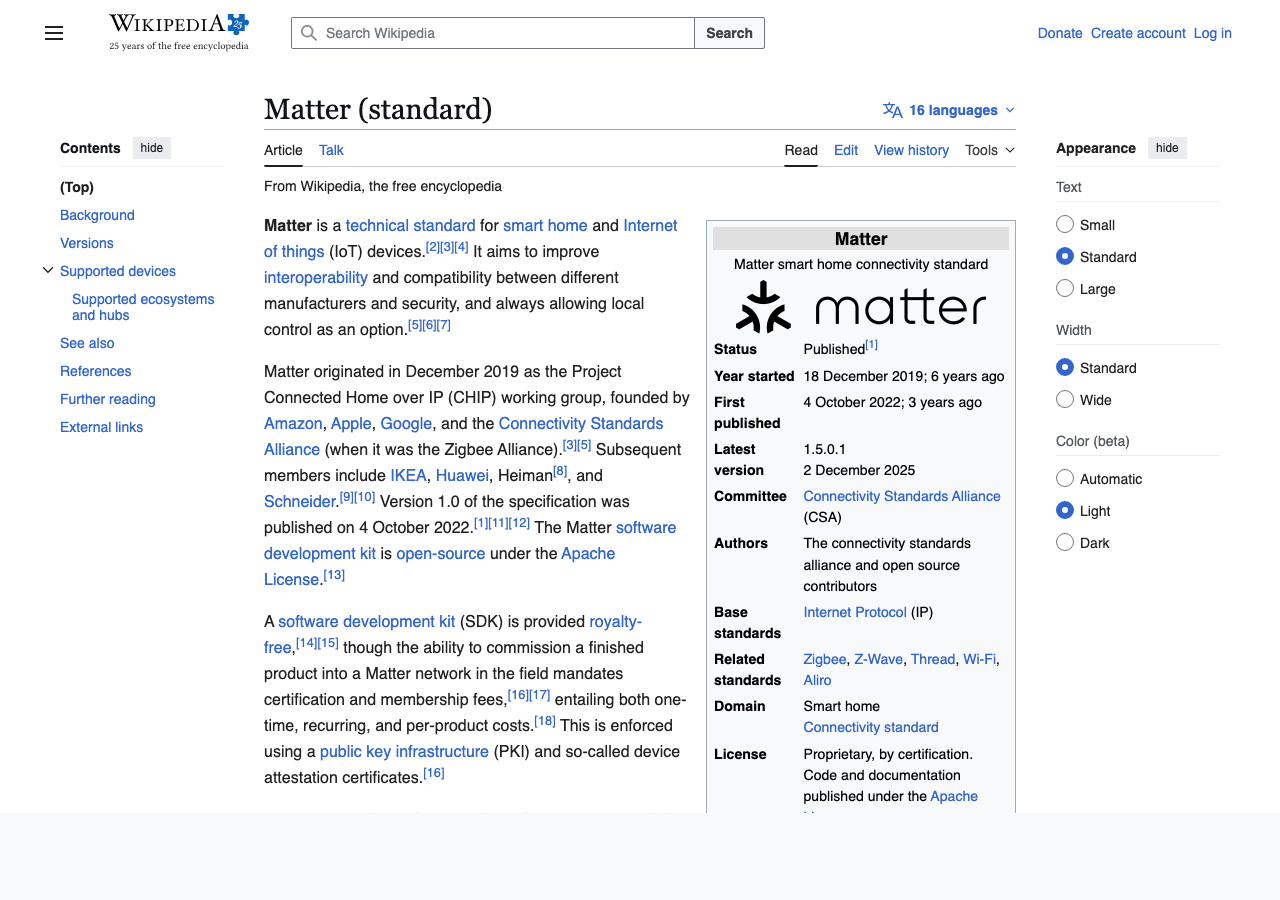Click the search magnifying glass icon

tap(309, 33)
